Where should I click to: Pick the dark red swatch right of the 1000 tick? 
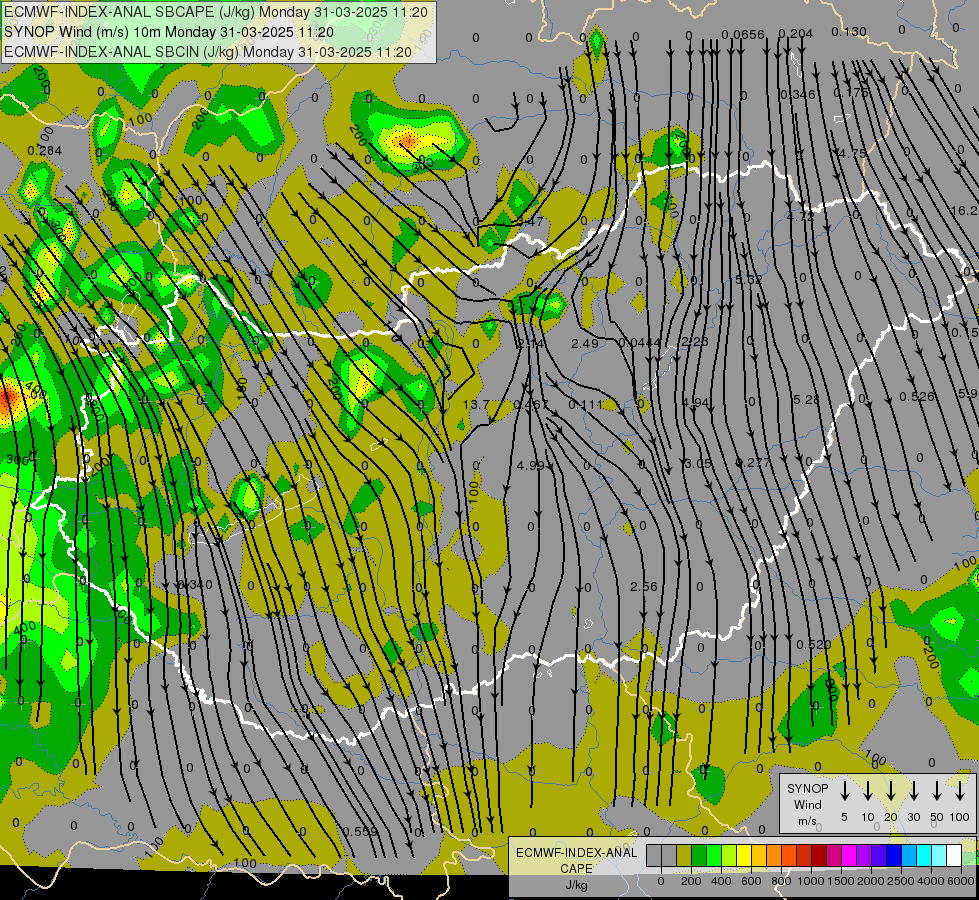point(819,855)
